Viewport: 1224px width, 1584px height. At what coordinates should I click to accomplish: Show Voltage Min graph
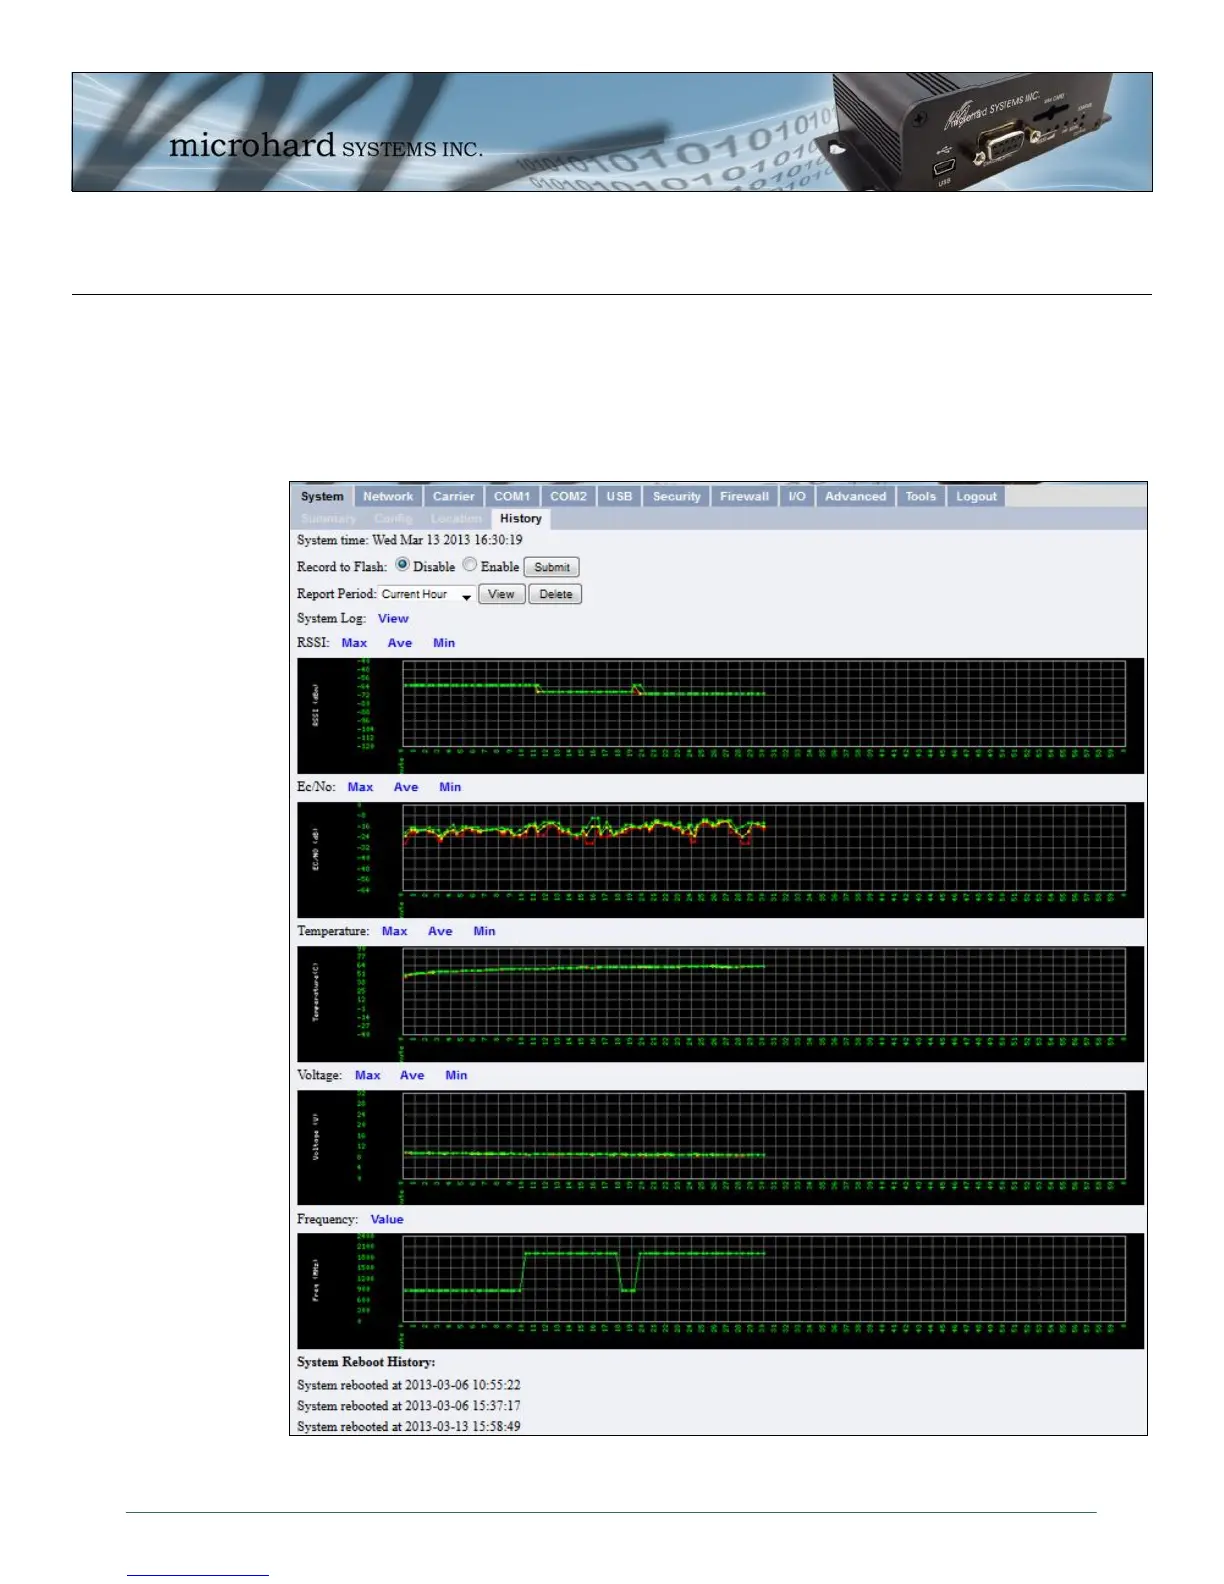[x=456, y=1075]
